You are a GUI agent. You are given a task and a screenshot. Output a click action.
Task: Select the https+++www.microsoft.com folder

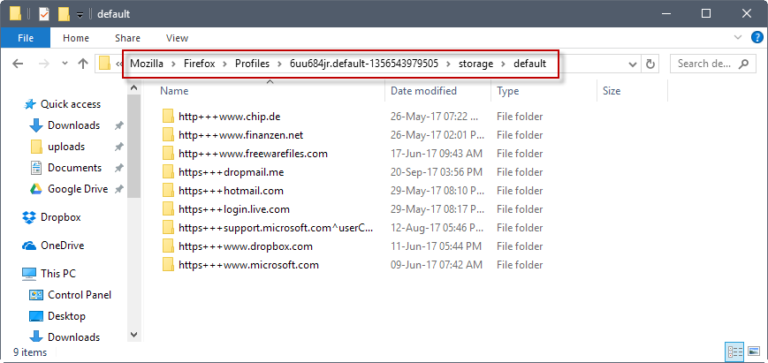(x=249, y=265)
